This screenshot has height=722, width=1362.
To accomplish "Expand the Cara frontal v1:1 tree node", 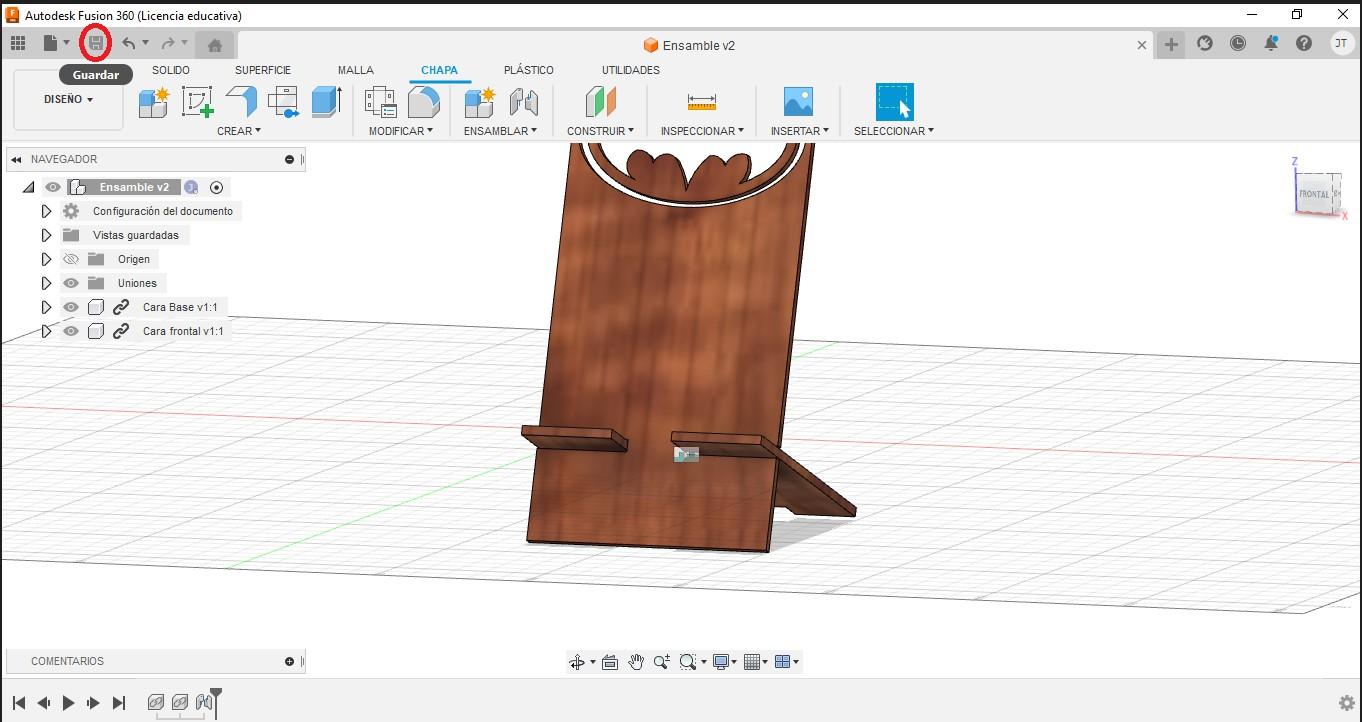I will [45, 331].
